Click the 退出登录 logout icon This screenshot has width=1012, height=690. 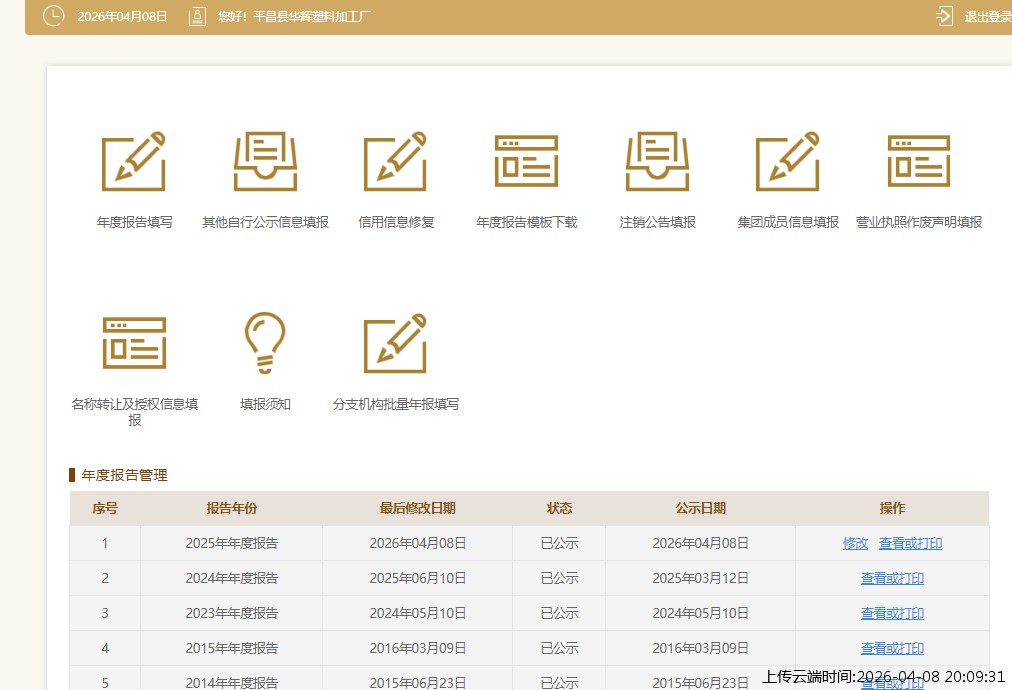click(944, 16)
